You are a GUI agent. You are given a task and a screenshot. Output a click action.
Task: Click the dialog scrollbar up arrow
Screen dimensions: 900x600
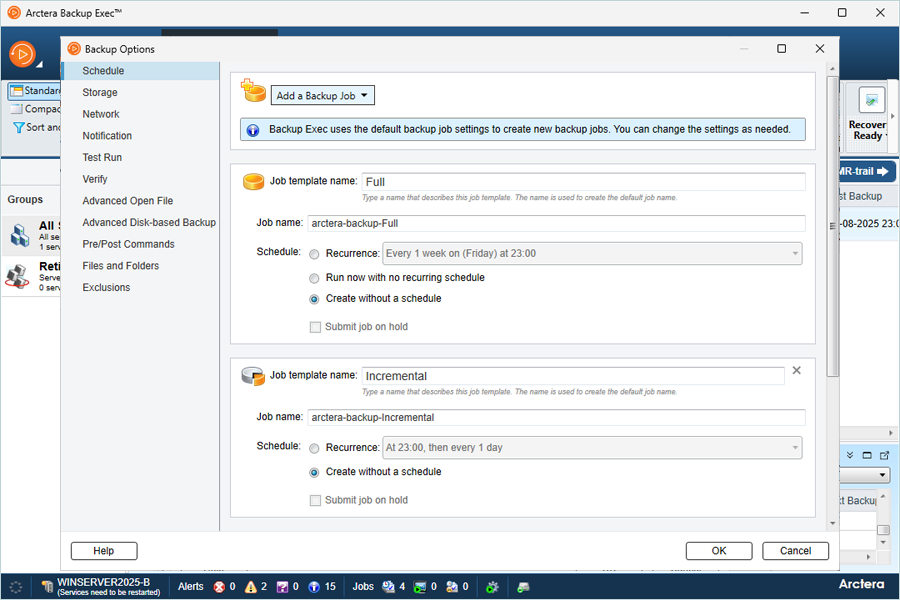(832, 69)
